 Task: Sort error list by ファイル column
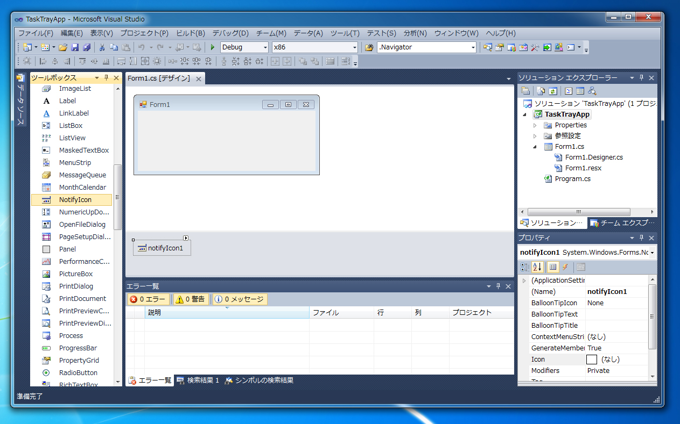tap(342, 313)
